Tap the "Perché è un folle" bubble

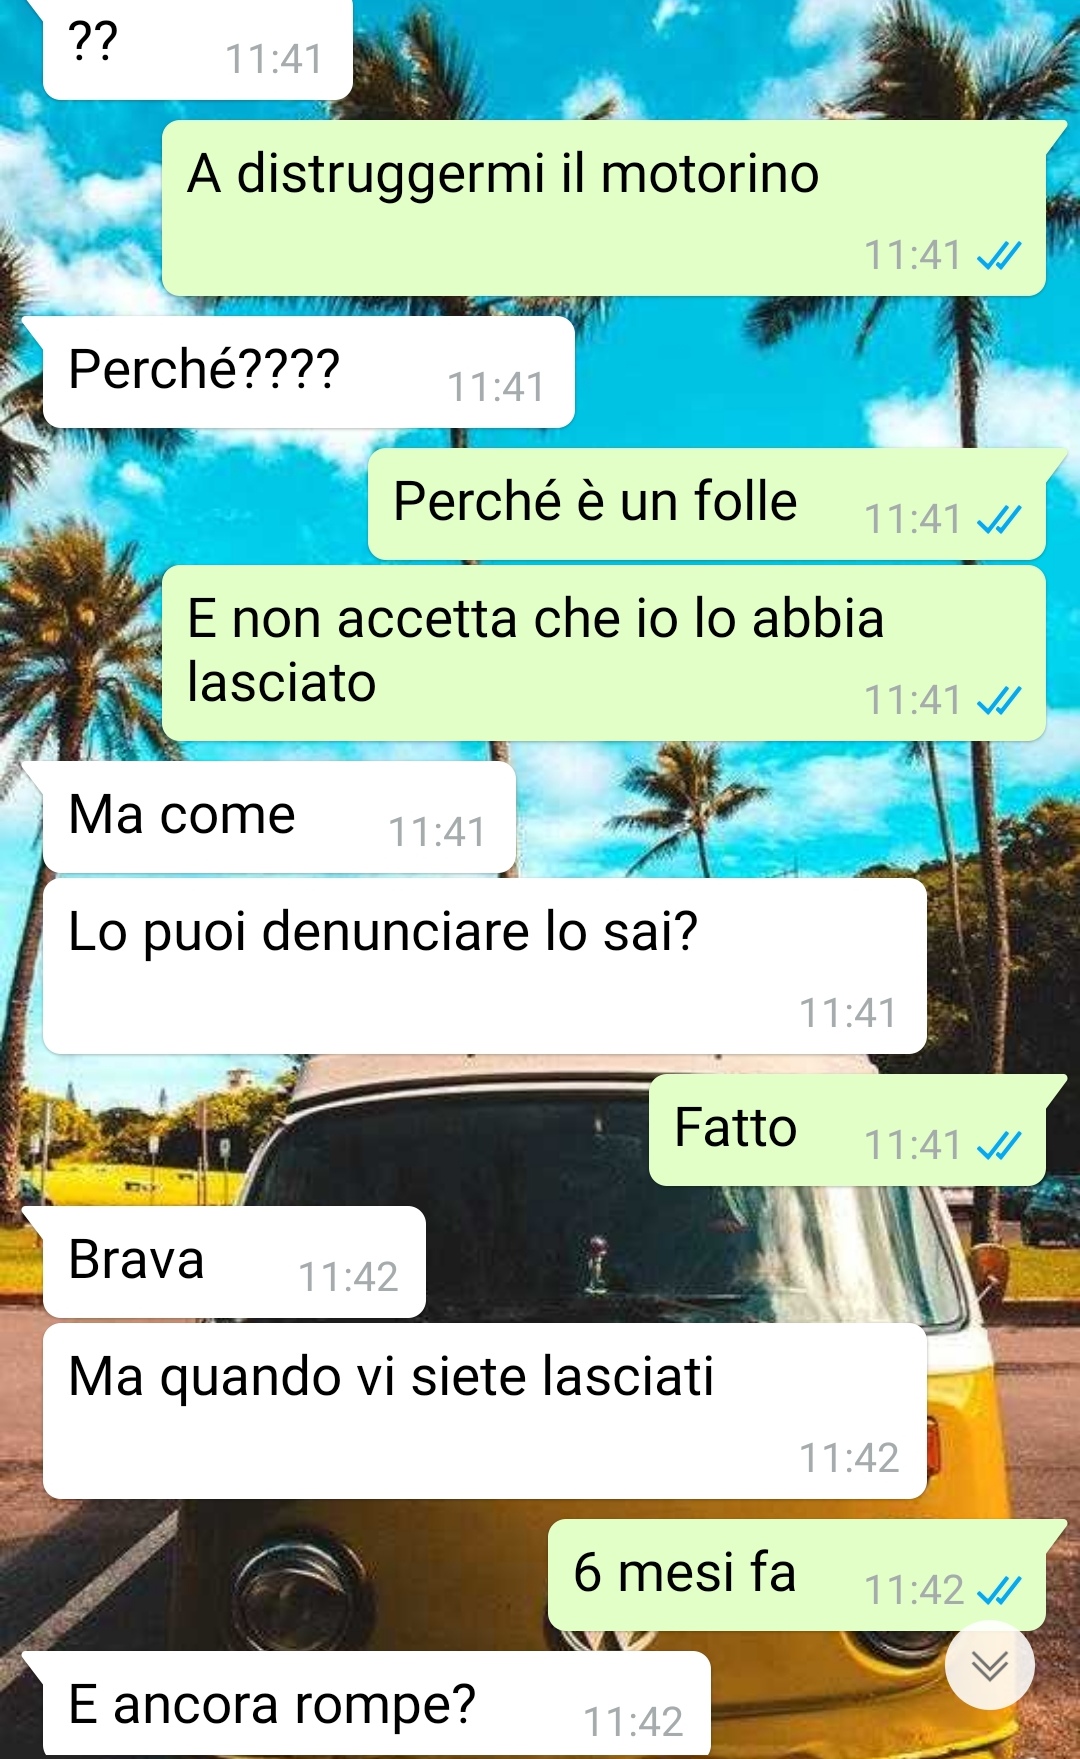[x=707, y=504]
